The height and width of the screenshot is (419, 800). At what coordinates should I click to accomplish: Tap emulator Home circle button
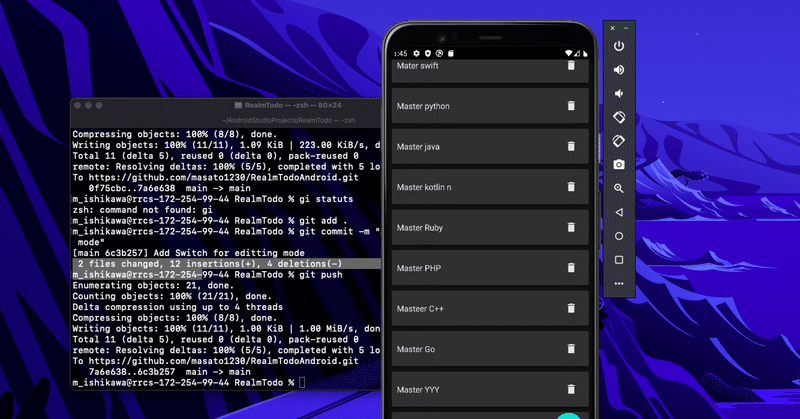click(x=619, y=236)
